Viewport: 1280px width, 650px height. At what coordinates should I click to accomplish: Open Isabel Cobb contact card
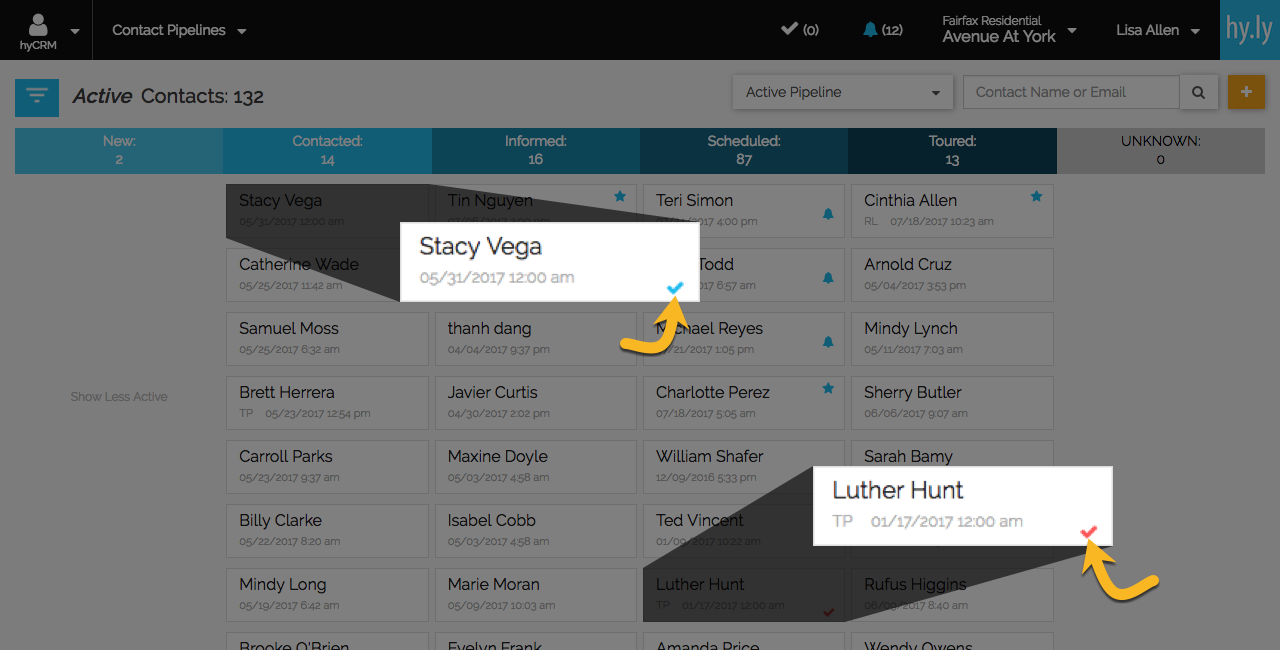(536, 530)
